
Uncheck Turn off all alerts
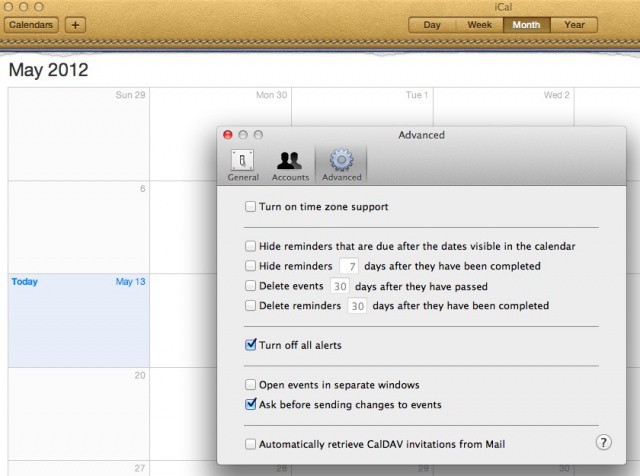[x=250, y=345]
